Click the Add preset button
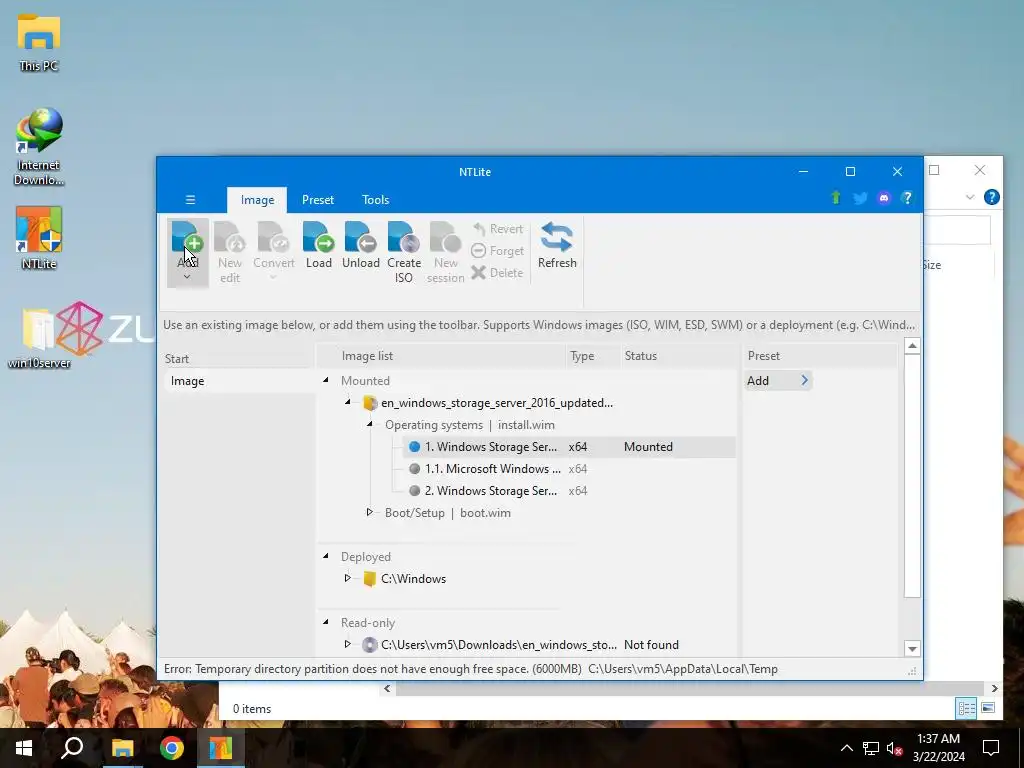 click(x=778, y=381)
